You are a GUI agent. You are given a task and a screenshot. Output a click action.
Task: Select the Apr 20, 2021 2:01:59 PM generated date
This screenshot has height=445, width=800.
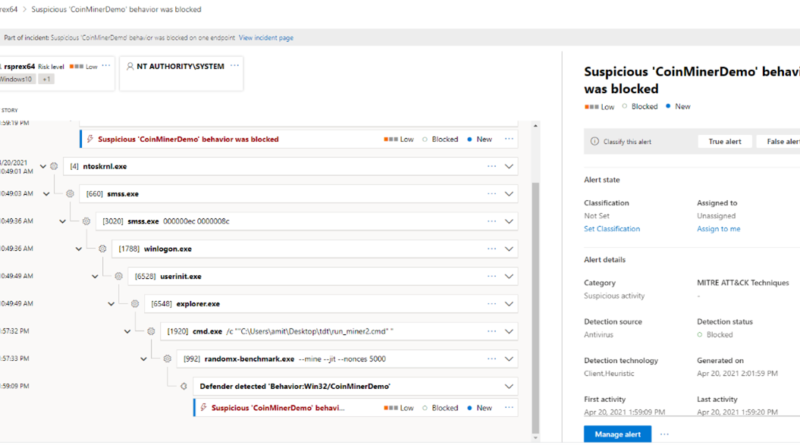pos(737,374)
